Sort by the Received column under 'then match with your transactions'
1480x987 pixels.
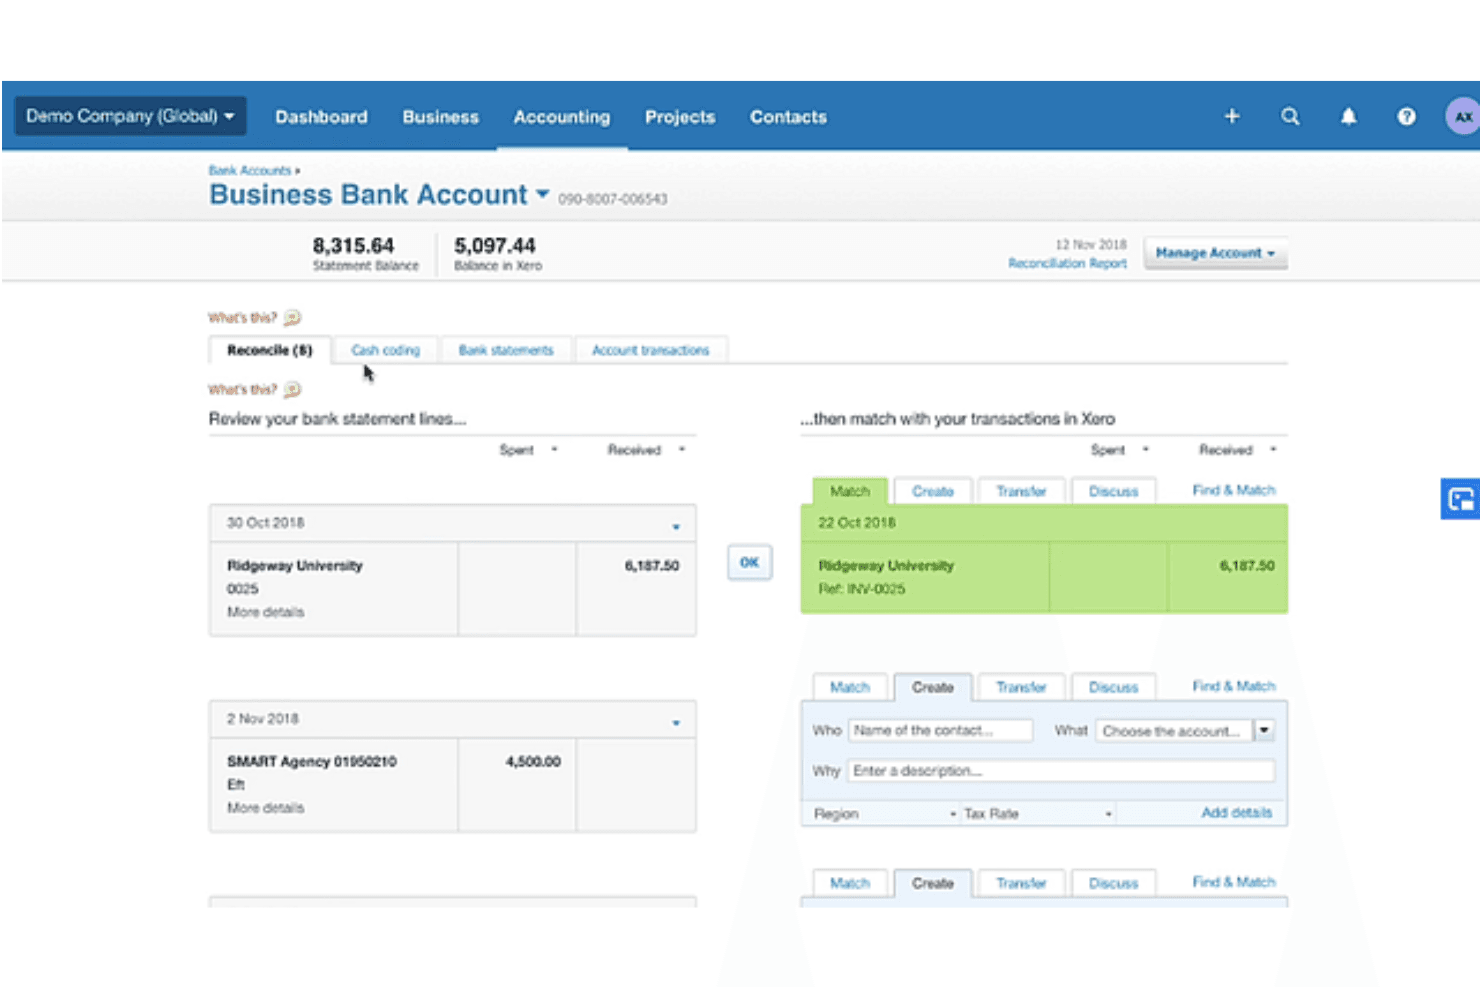1238,450
